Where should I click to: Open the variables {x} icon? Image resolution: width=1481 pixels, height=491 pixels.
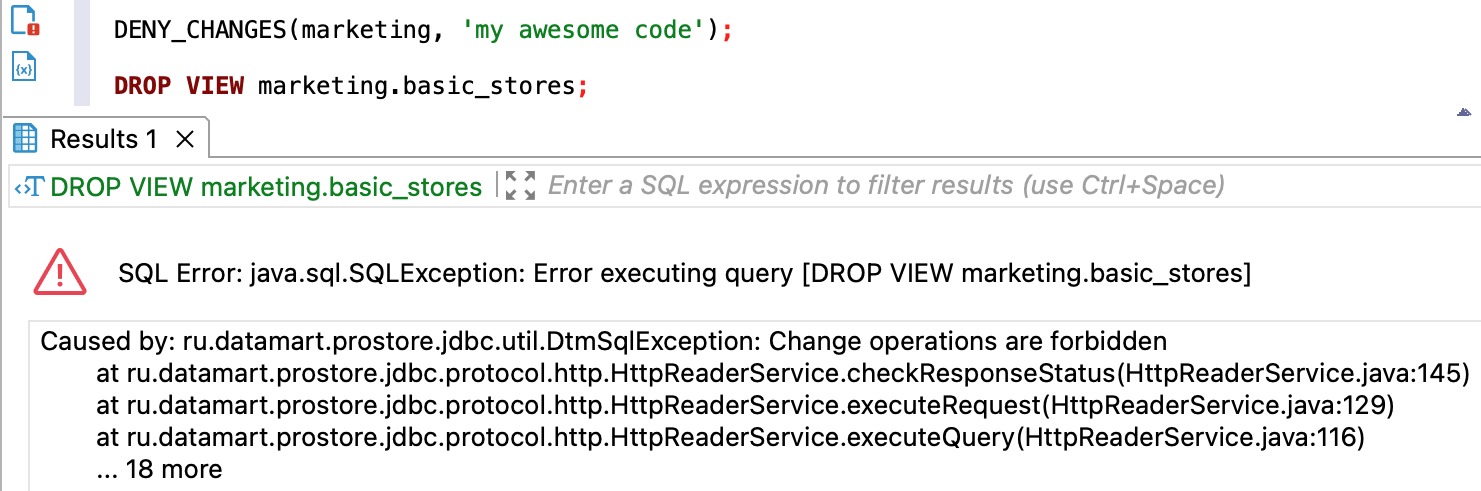(x=25, y=68)
